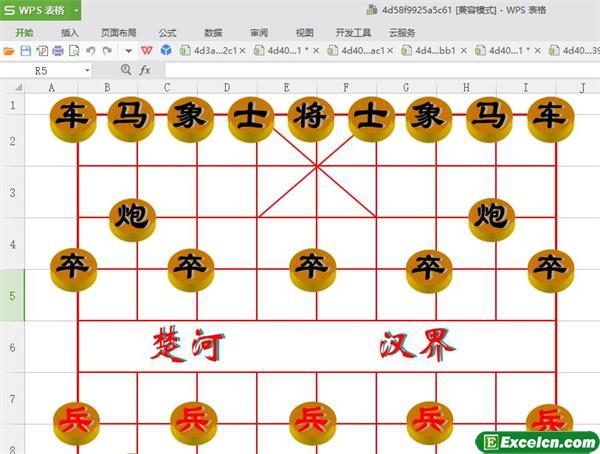600x454 pixels.
Task: Open the 开始 ribbon tab
Action: point(24,33)
